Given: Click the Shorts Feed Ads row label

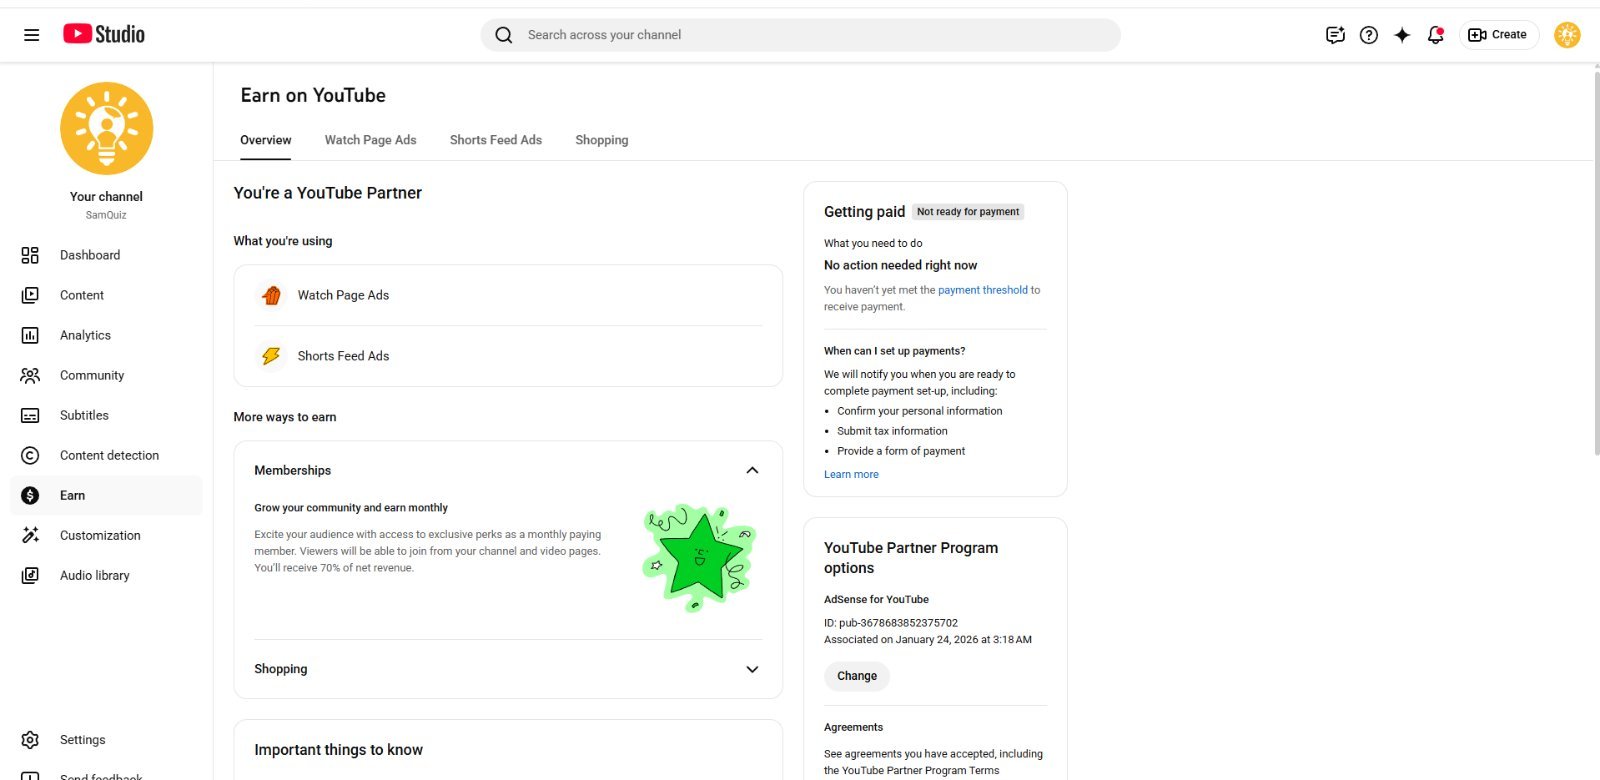Looking at the screenshot, I should tap(343, 356).
